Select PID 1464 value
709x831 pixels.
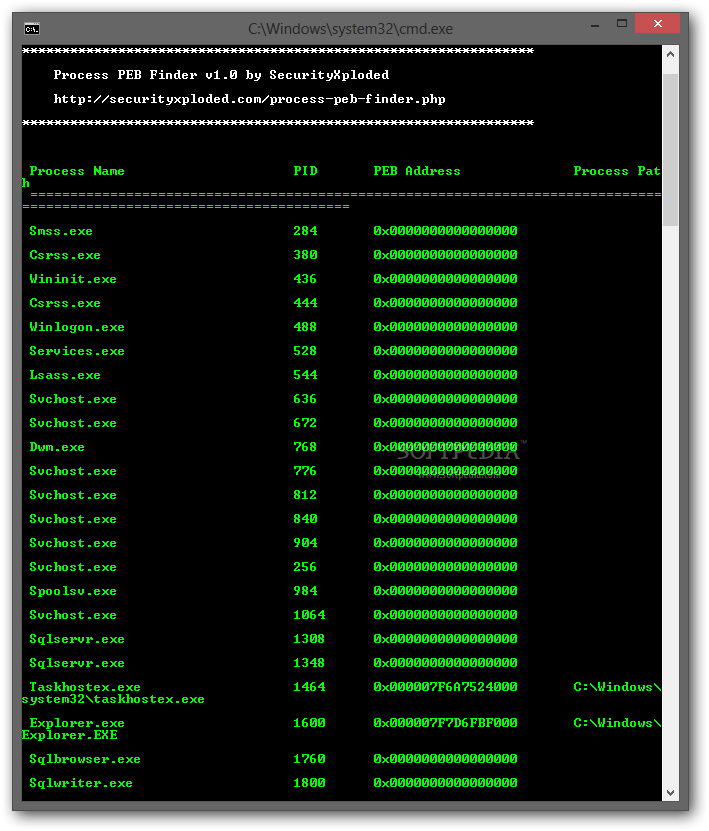(309, 687)
